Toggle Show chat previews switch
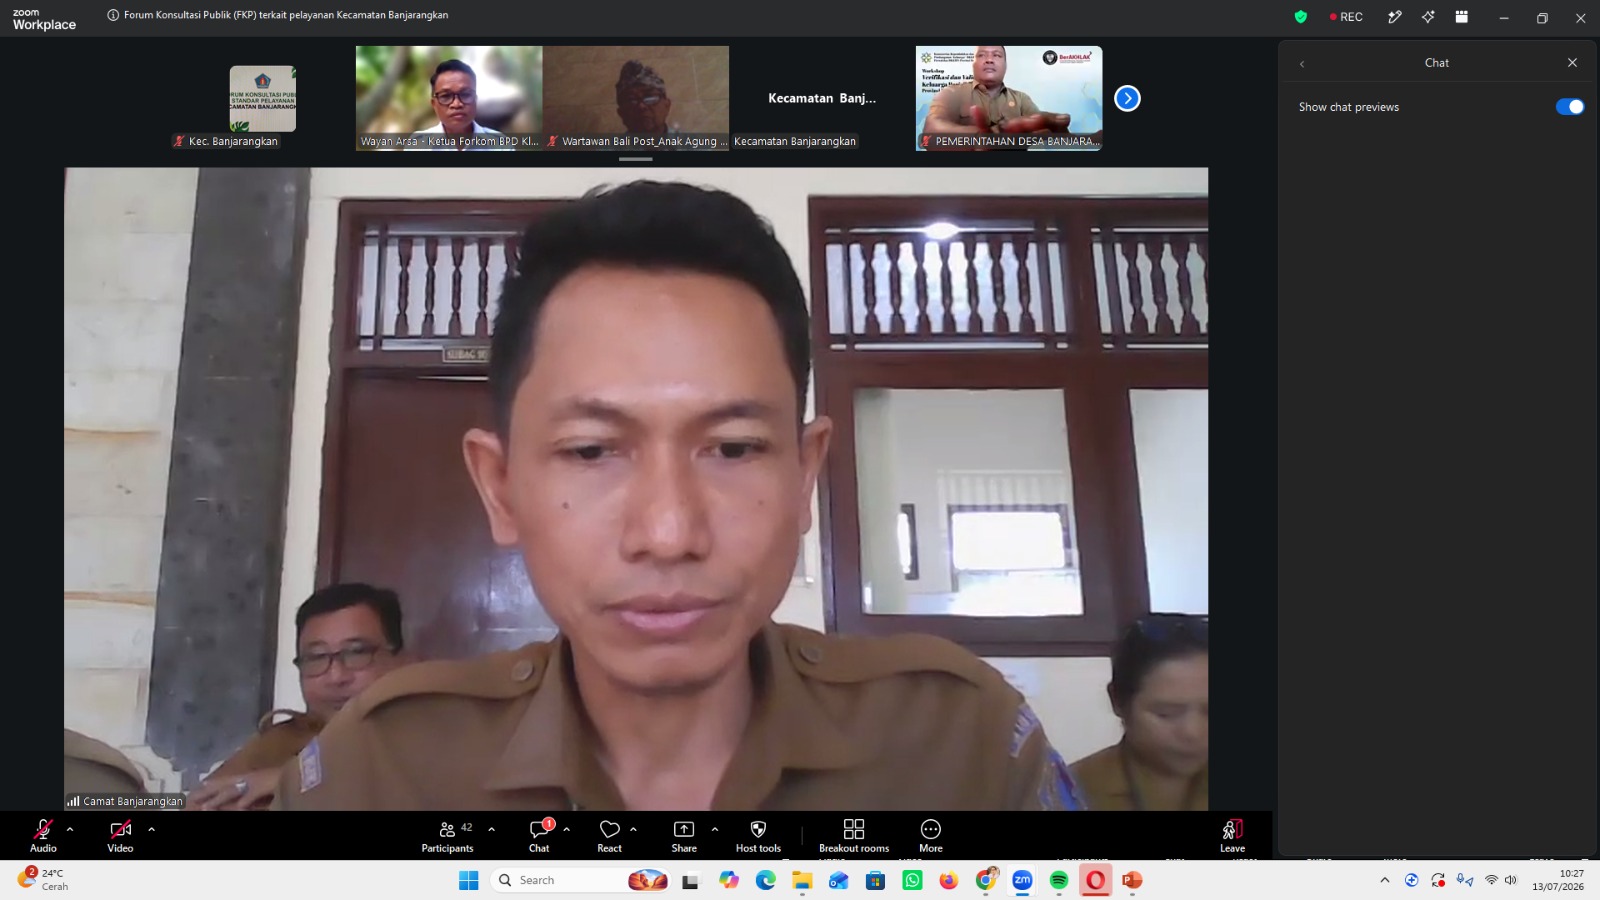 coord(1569,107)
